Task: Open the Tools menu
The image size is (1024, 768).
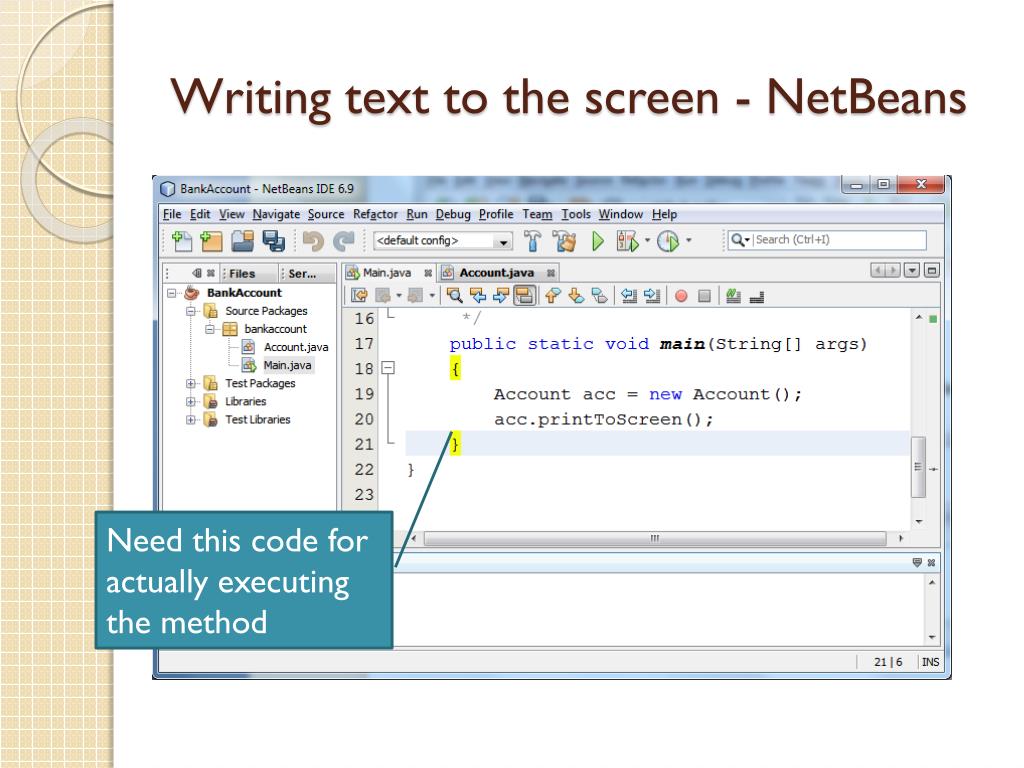Action: (575, 214)
